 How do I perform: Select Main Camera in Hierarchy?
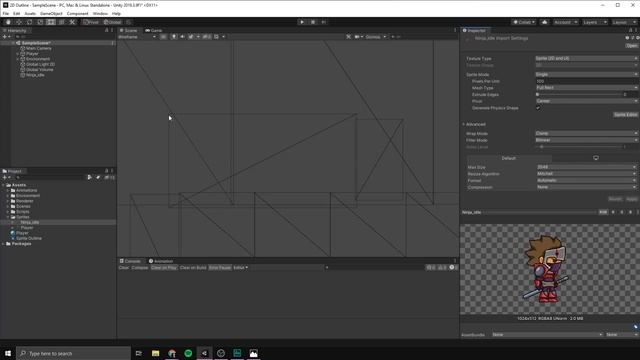pyautogui.click(x=38, y=49)
